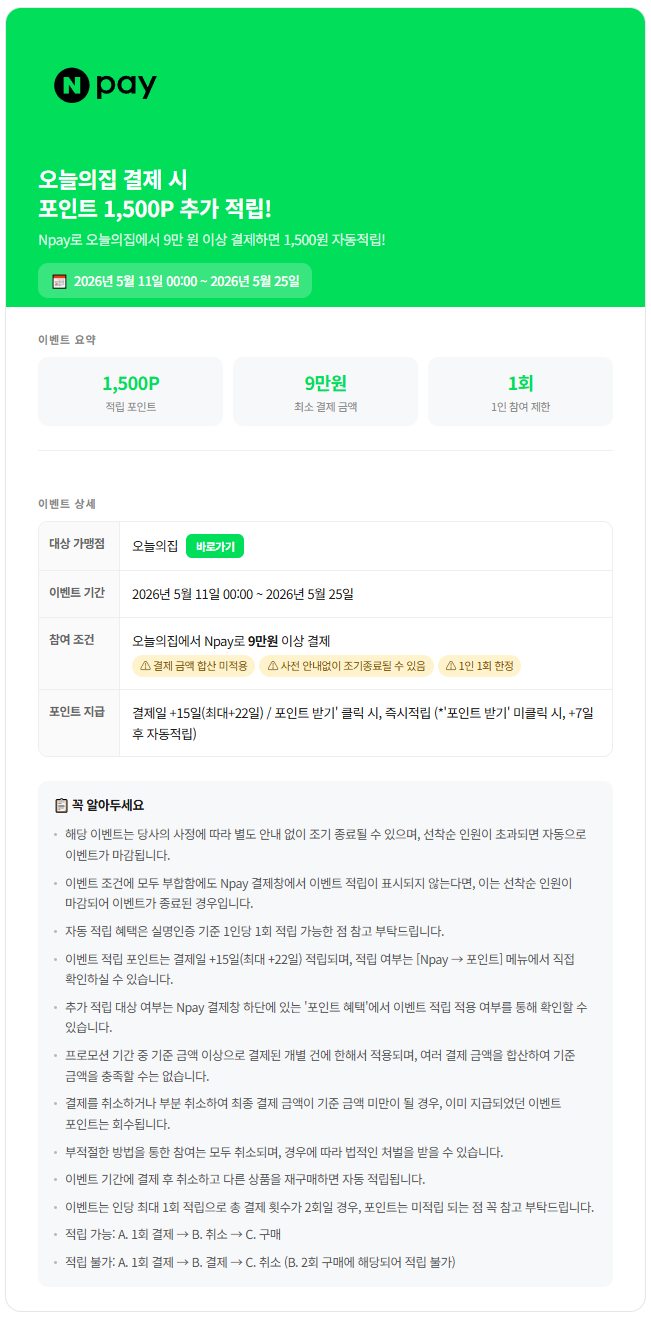The image size is (651, 1317).
Task: Click the 1인 1회 한정 badge
Action: click(x=479, y=666)
